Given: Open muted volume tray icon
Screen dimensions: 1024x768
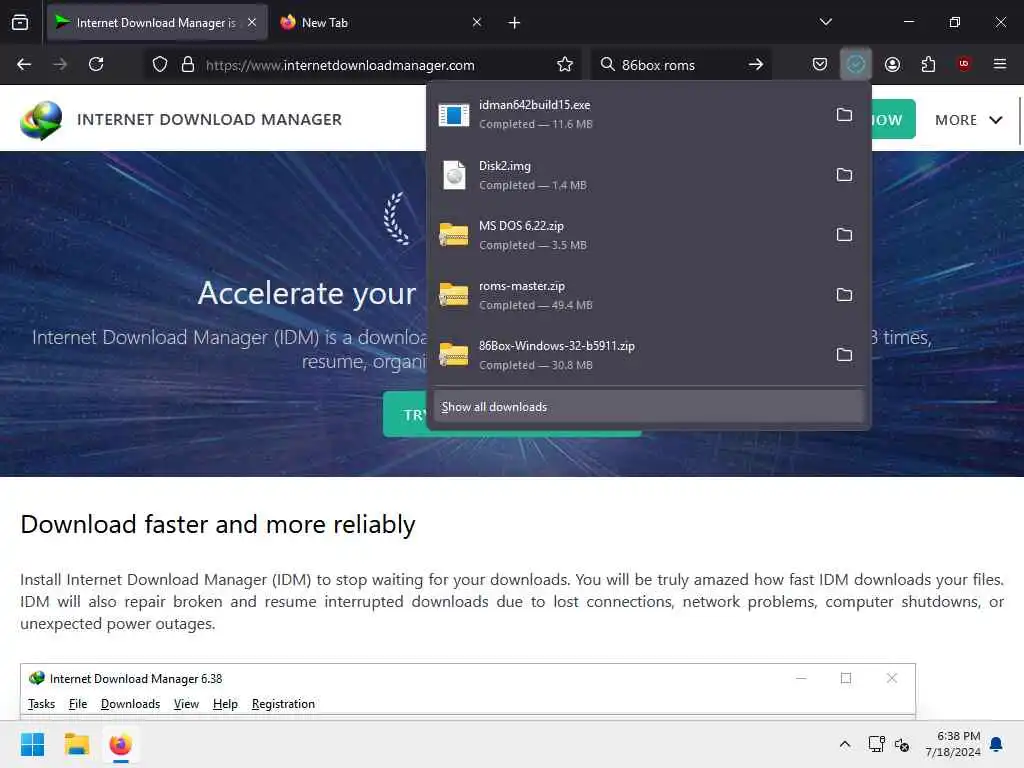Looking at the screenshot, I should pyautogui.click(x=902, y=744).
